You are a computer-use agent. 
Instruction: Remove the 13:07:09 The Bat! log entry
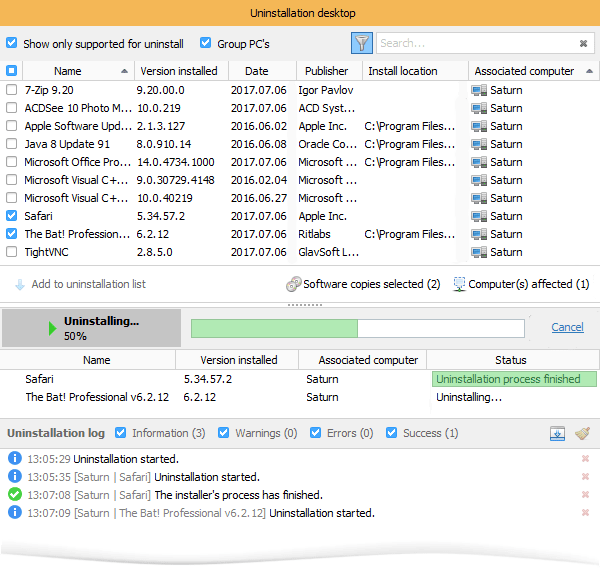pos(585,513)
